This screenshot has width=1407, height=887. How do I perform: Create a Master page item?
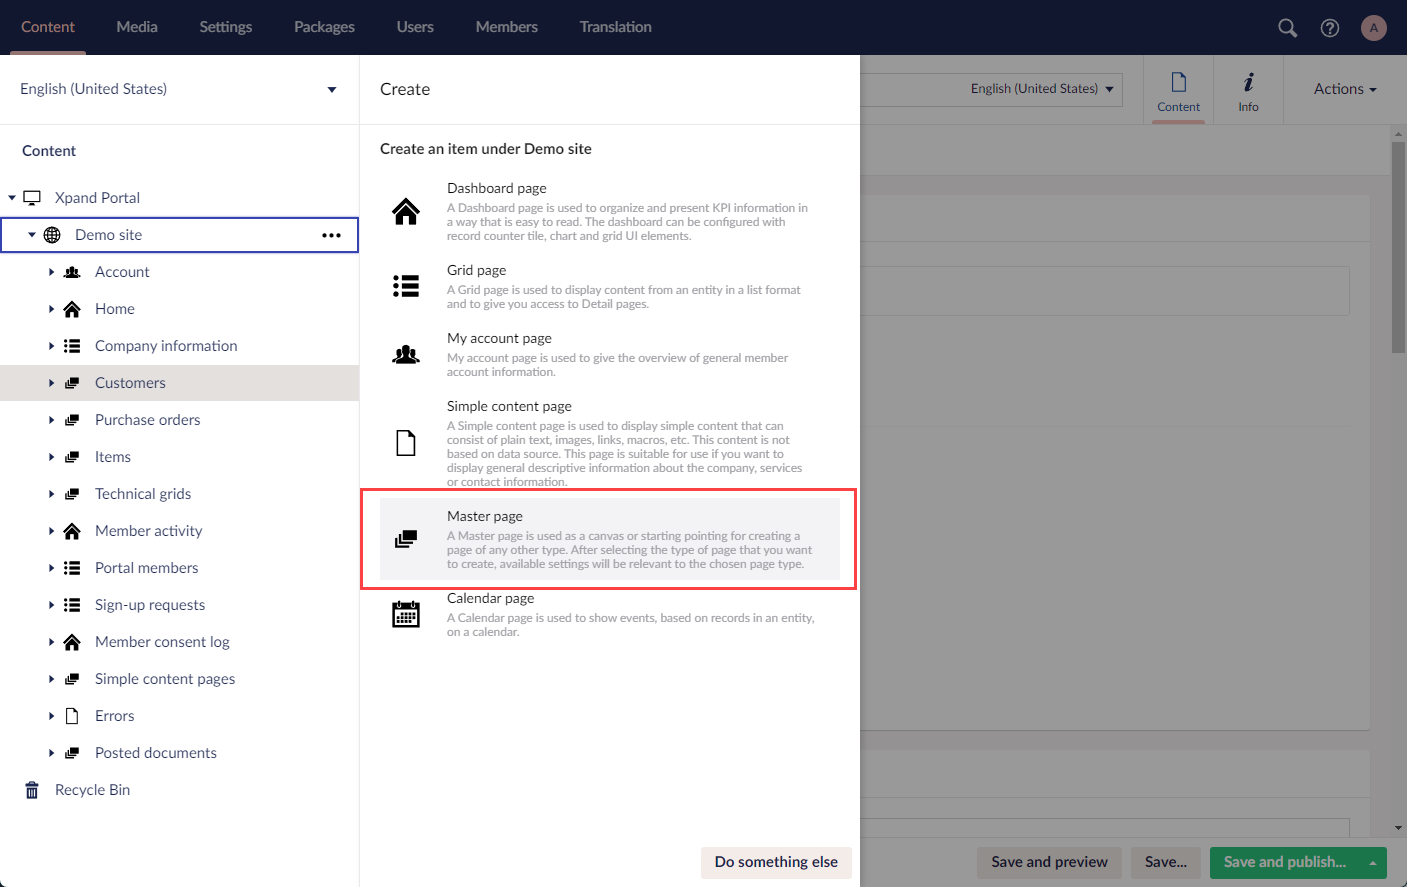pos(610,539)
